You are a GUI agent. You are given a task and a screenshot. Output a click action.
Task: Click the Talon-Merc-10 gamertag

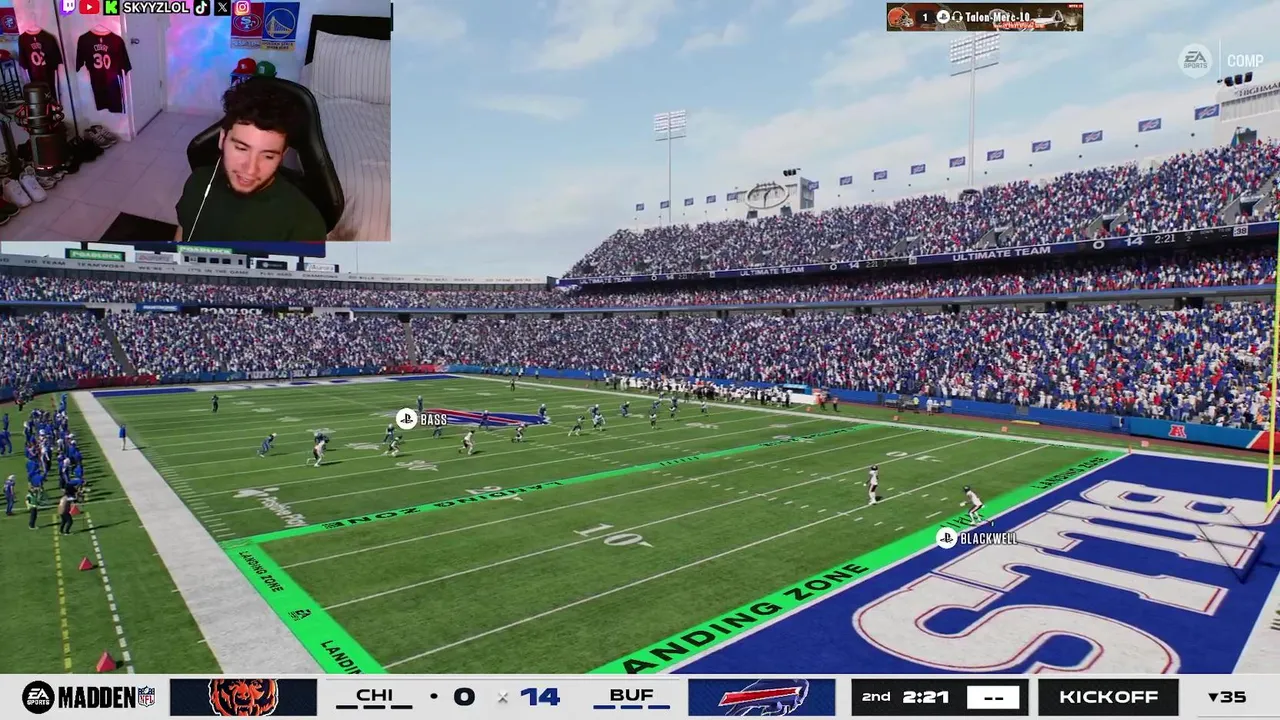[997, 17]
